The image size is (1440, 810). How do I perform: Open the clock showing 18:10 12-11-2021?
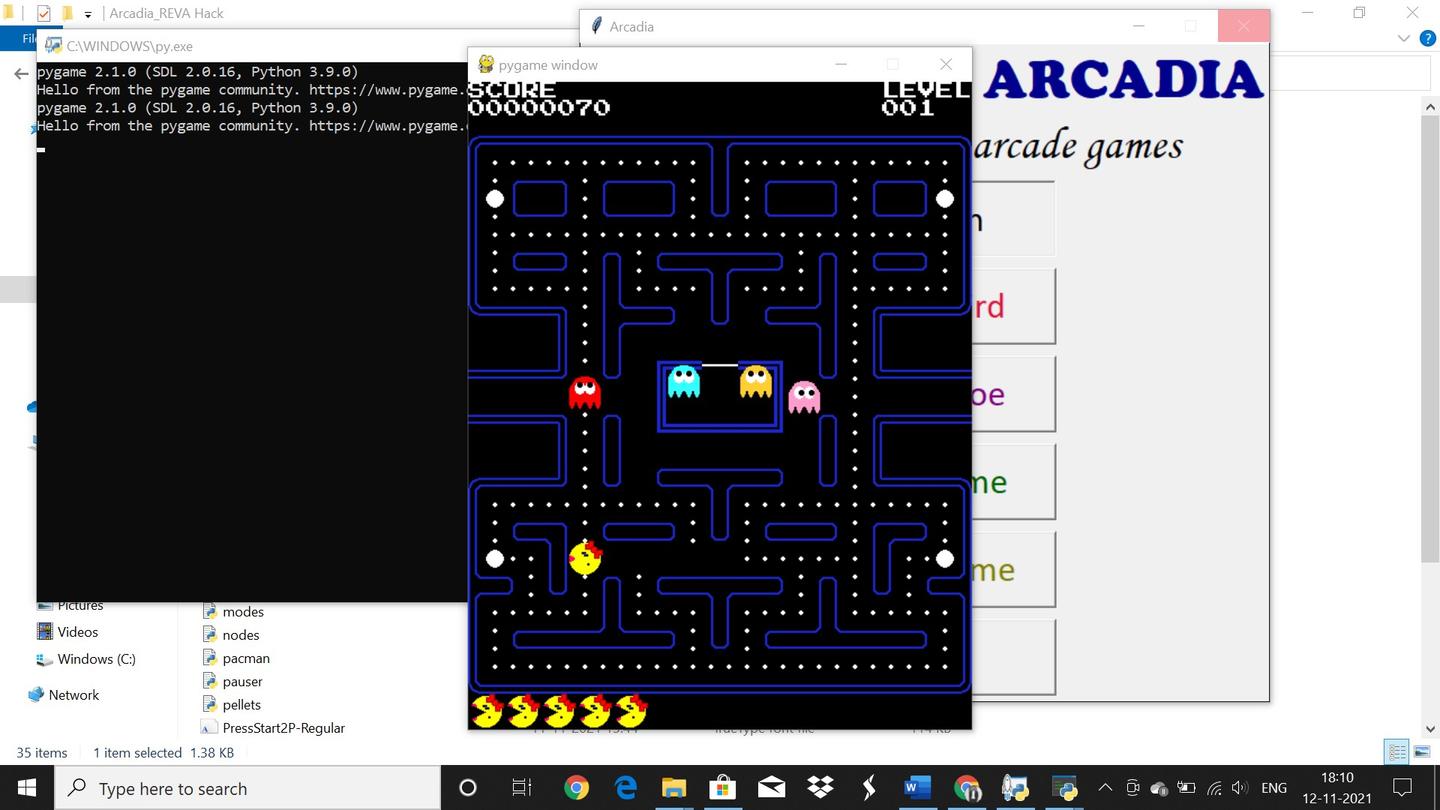click(1336, 788)
